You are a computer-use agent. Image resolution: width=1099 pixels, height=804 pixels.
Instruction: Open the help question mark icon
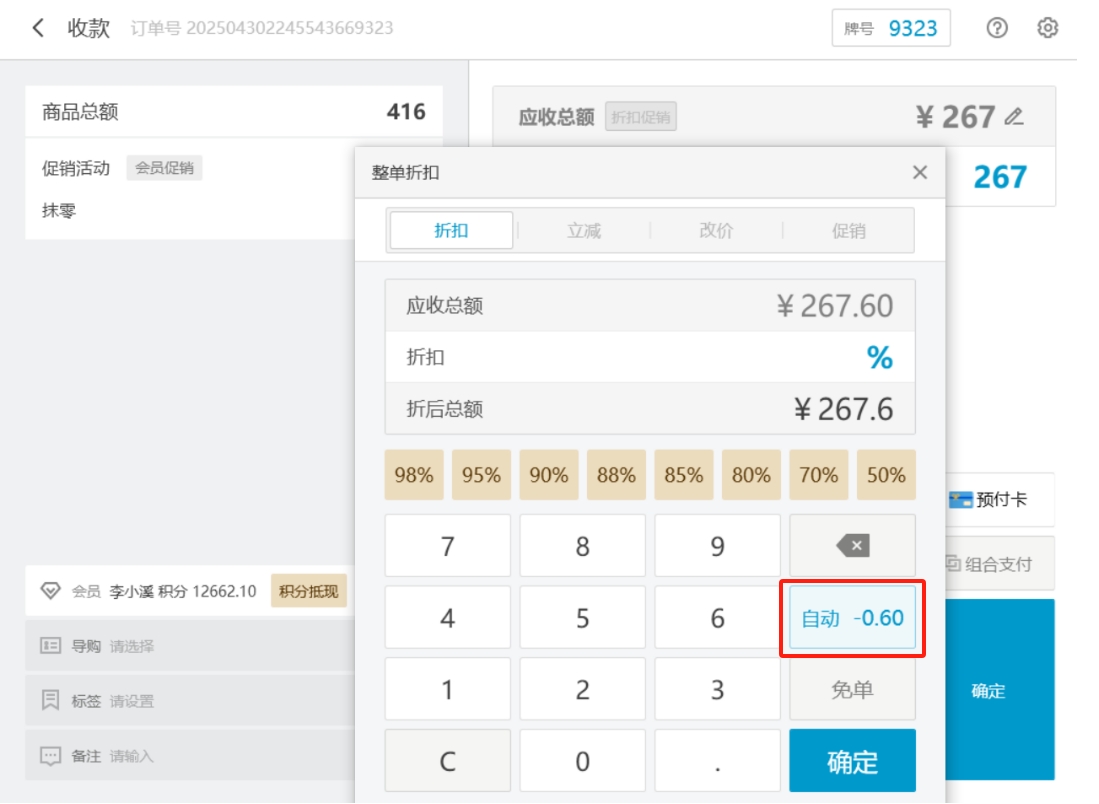point(996,28)
